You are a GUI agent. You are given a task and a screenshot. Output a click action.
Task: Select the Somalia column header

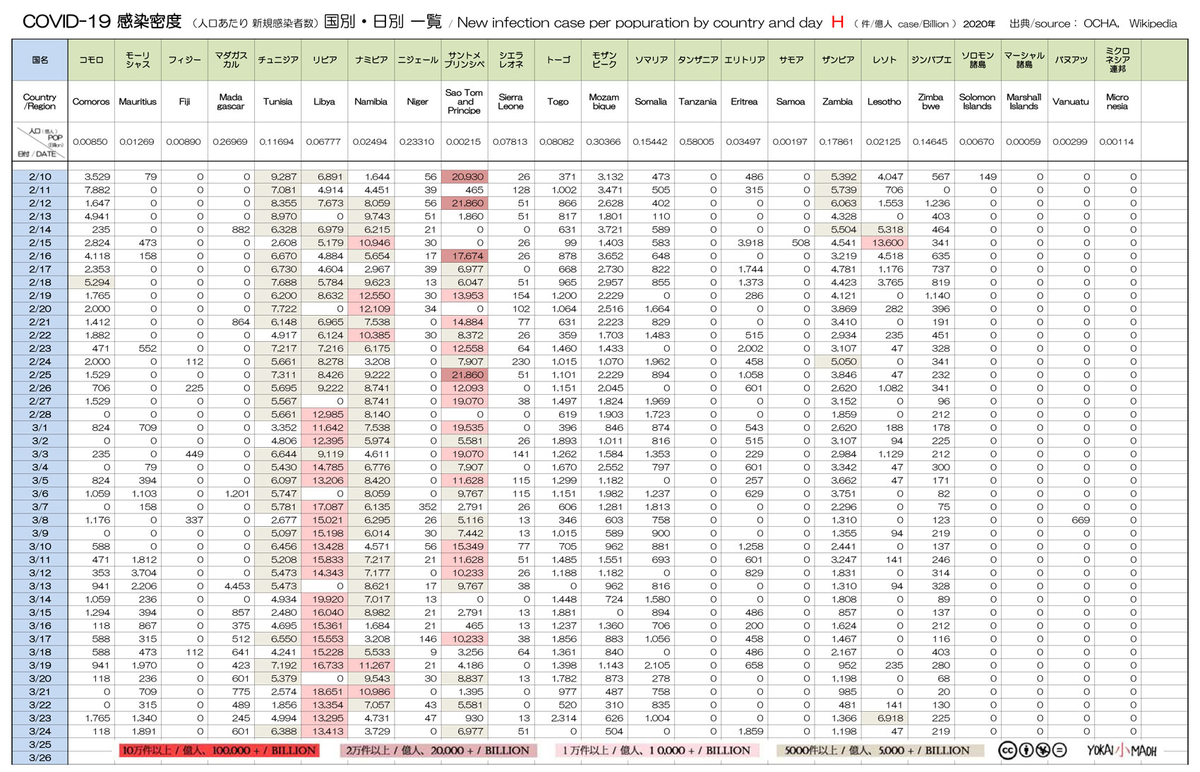[651, 102]
